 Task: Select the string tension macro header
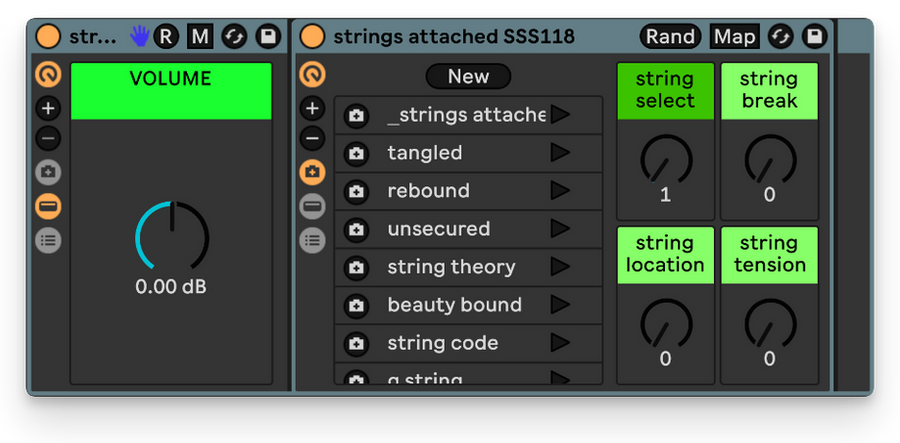coord(769,255)
